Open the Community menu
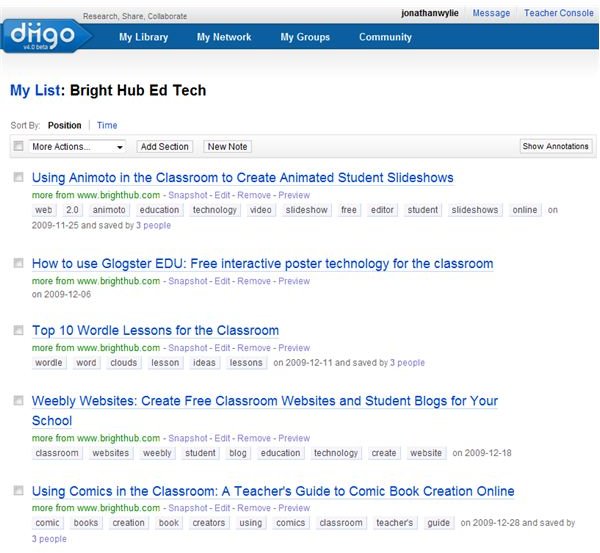Screen dimensions: 600x553 pyautogui.click(x=385, y=37)
